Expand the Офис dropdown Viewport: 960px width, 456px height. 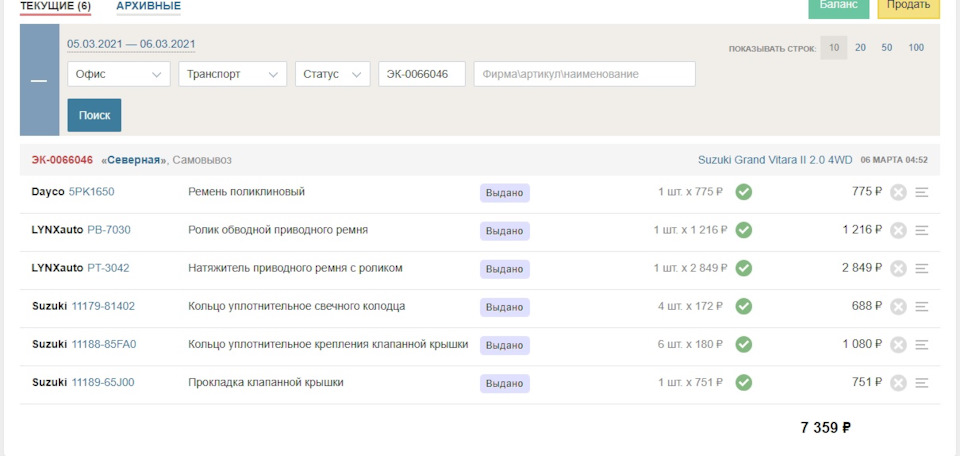119,74
